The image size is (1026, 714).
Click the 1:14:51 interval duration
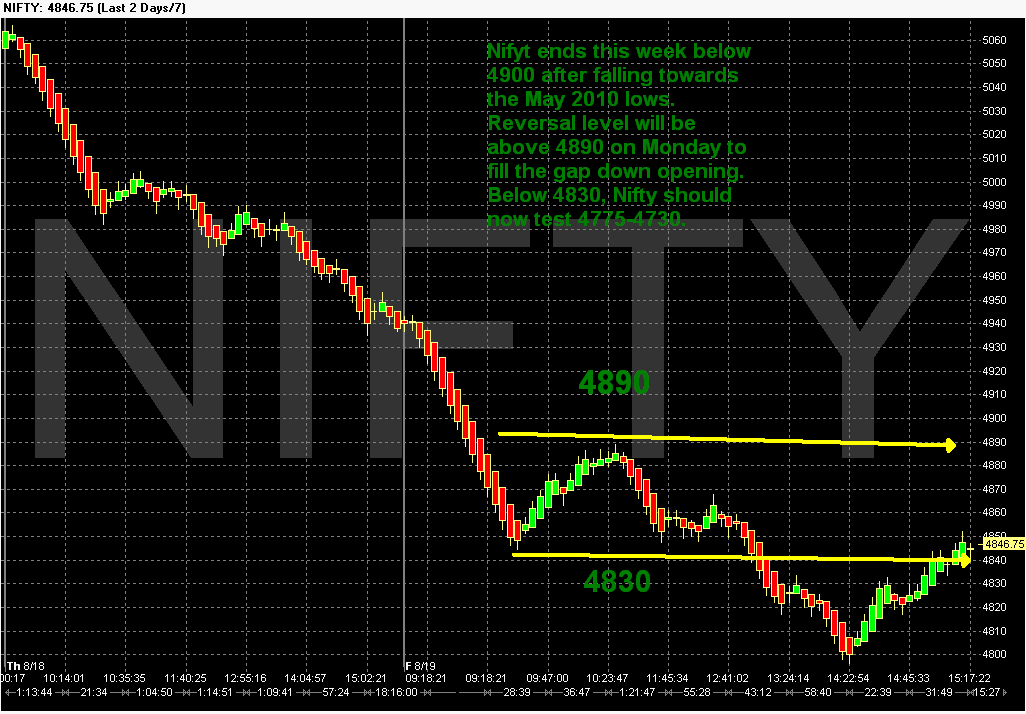click(x=215, y=692)
